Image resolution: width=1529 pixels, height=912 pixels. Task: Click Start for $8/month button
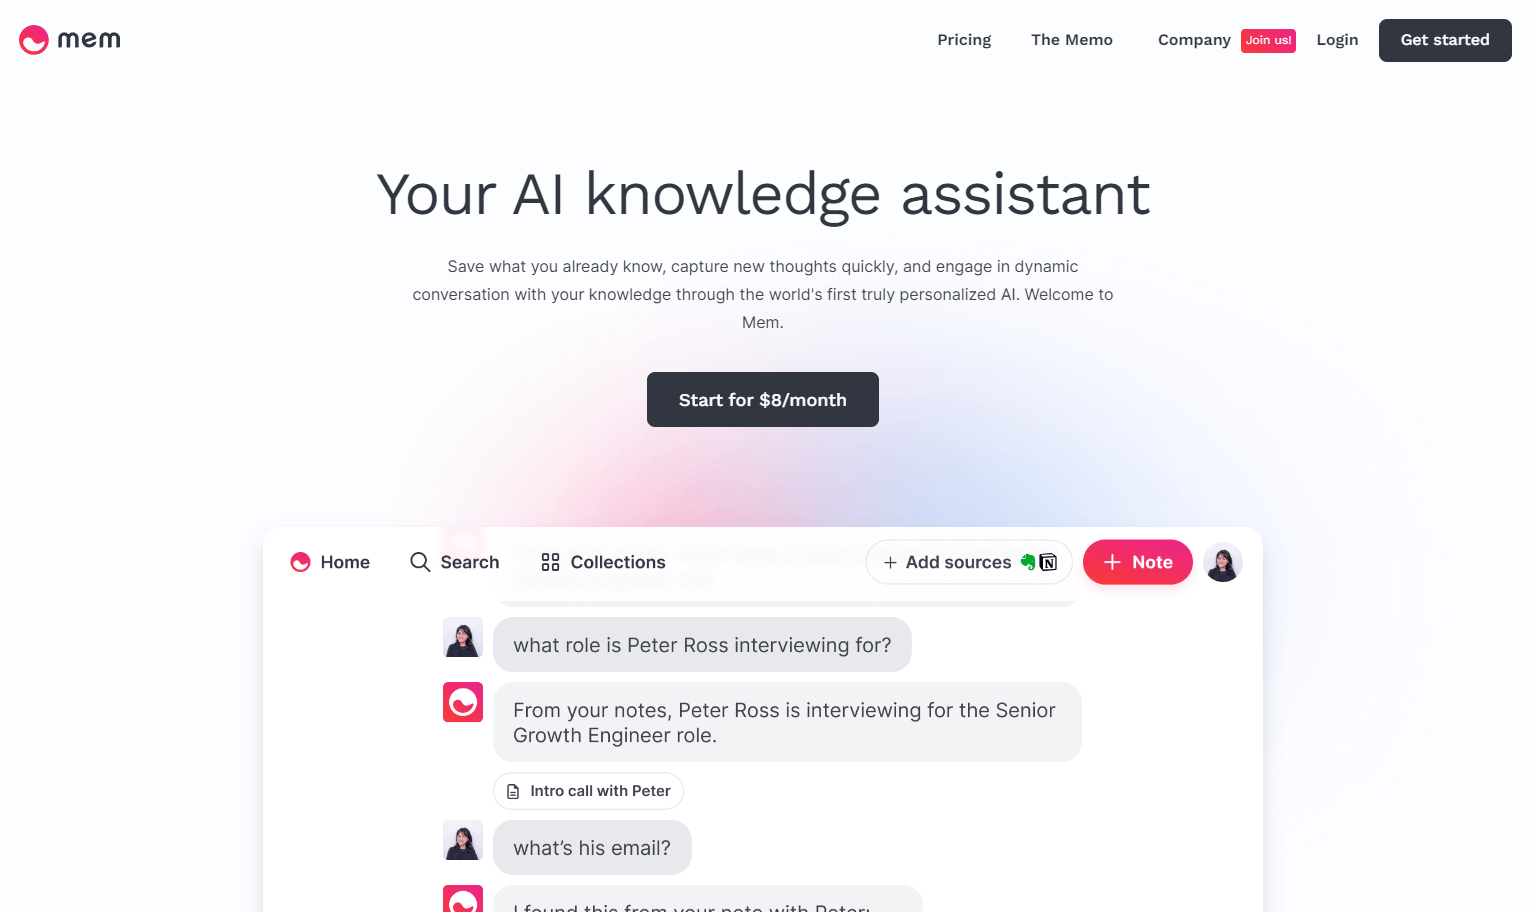pyautogui.click(x=763, y=400)
